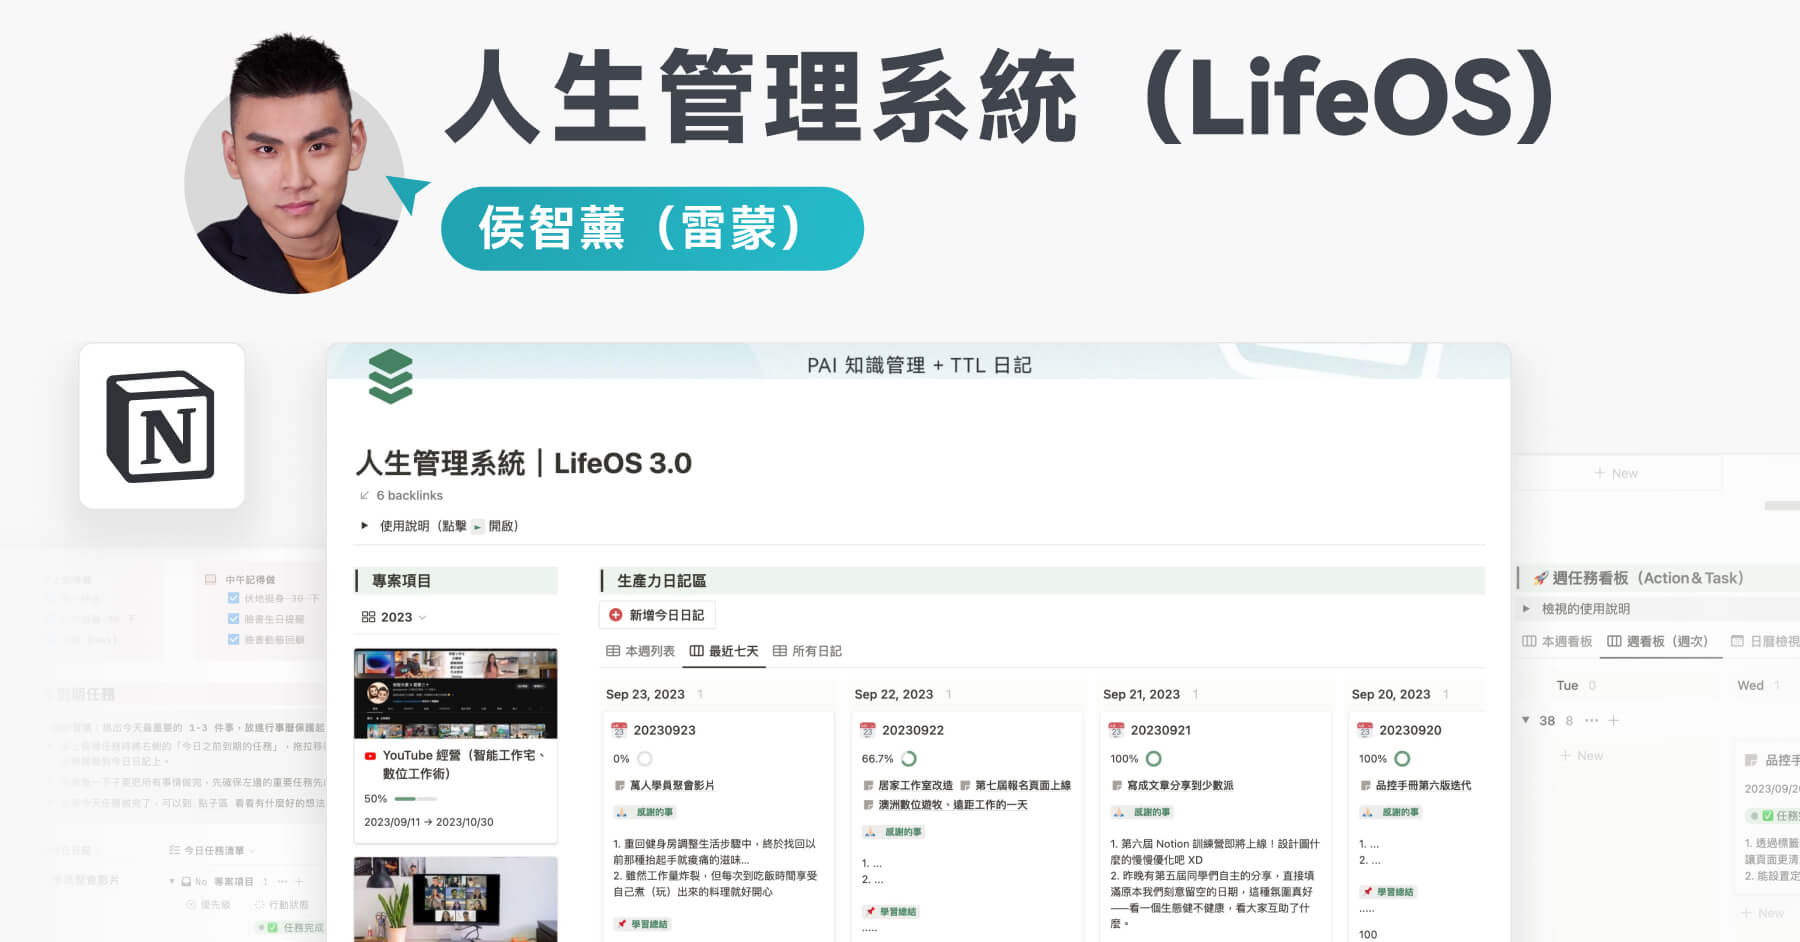Image resolution: width=1800 pixels, height=942 pixels.
Task: Click the calendar icon beside 20230922
Action: pos(867,730)
